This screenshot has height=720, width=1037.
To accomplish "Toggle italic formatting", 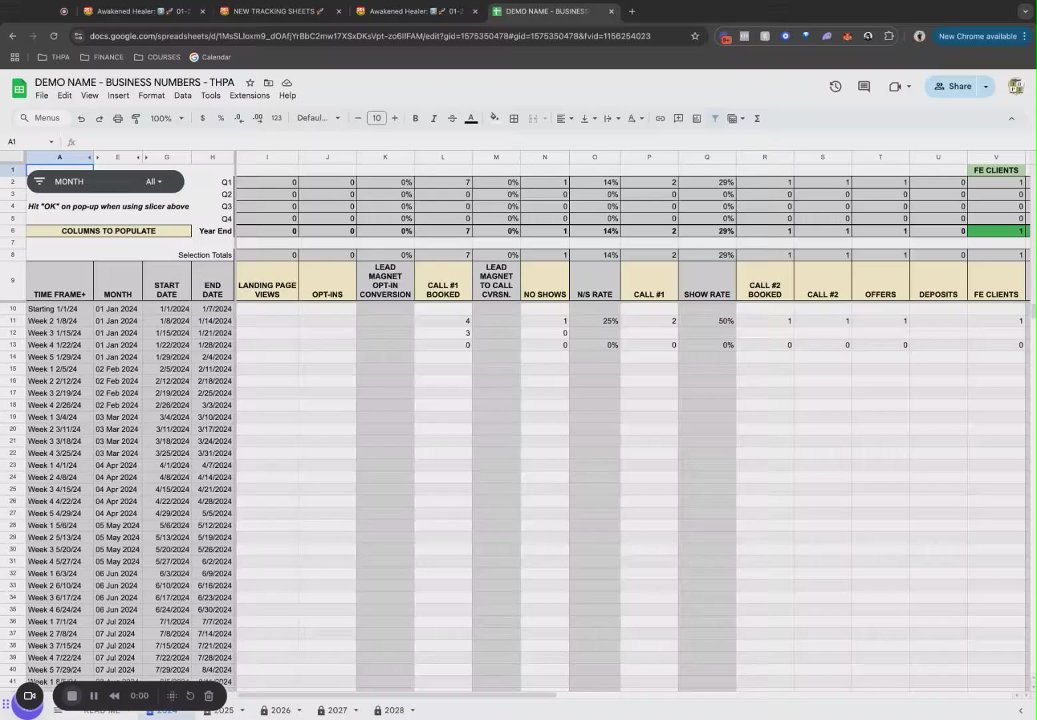I will pos(434,118).
